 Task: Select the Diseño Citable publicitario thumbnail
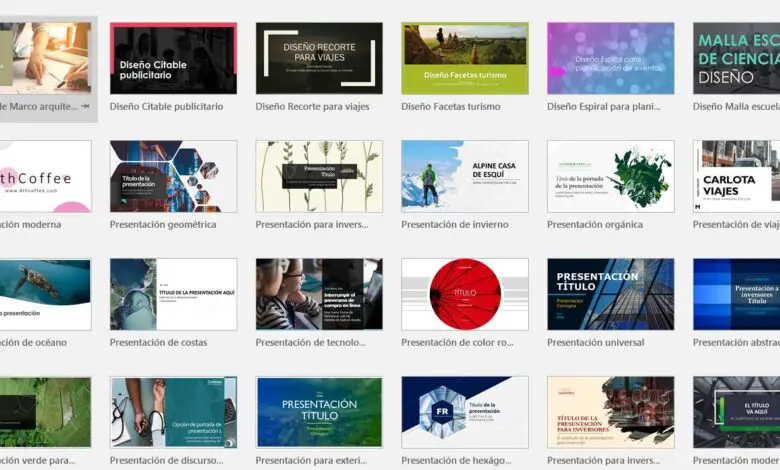pyautogui.click(x=173, y=58)
